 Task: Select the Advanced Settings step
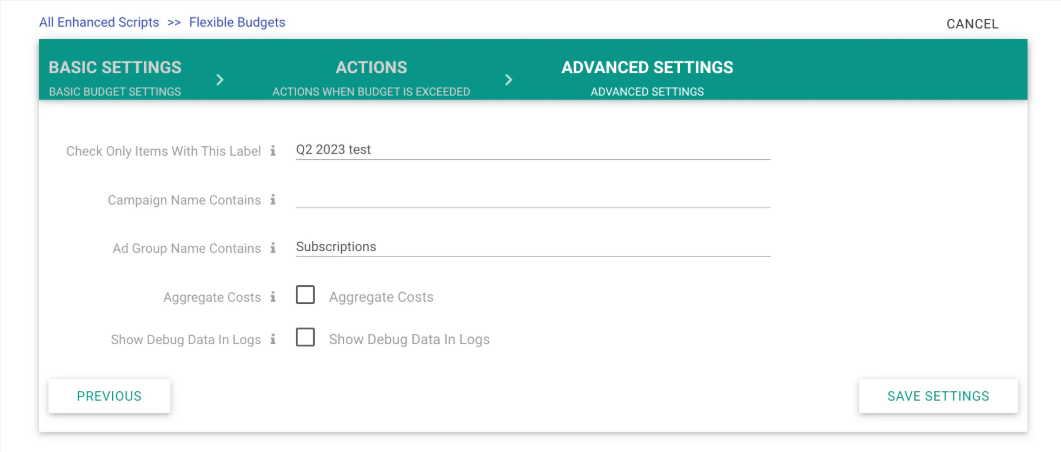coord(647,77)
